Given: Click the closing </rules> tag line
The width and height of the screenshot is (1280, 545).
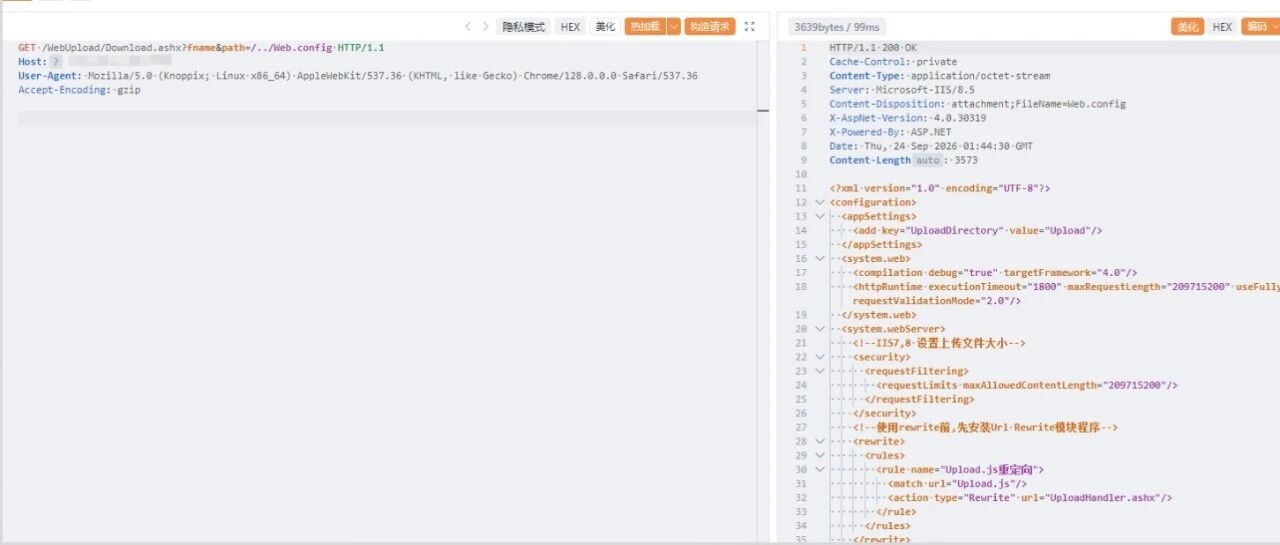Looking at the screenshot, I should (887, 525).
